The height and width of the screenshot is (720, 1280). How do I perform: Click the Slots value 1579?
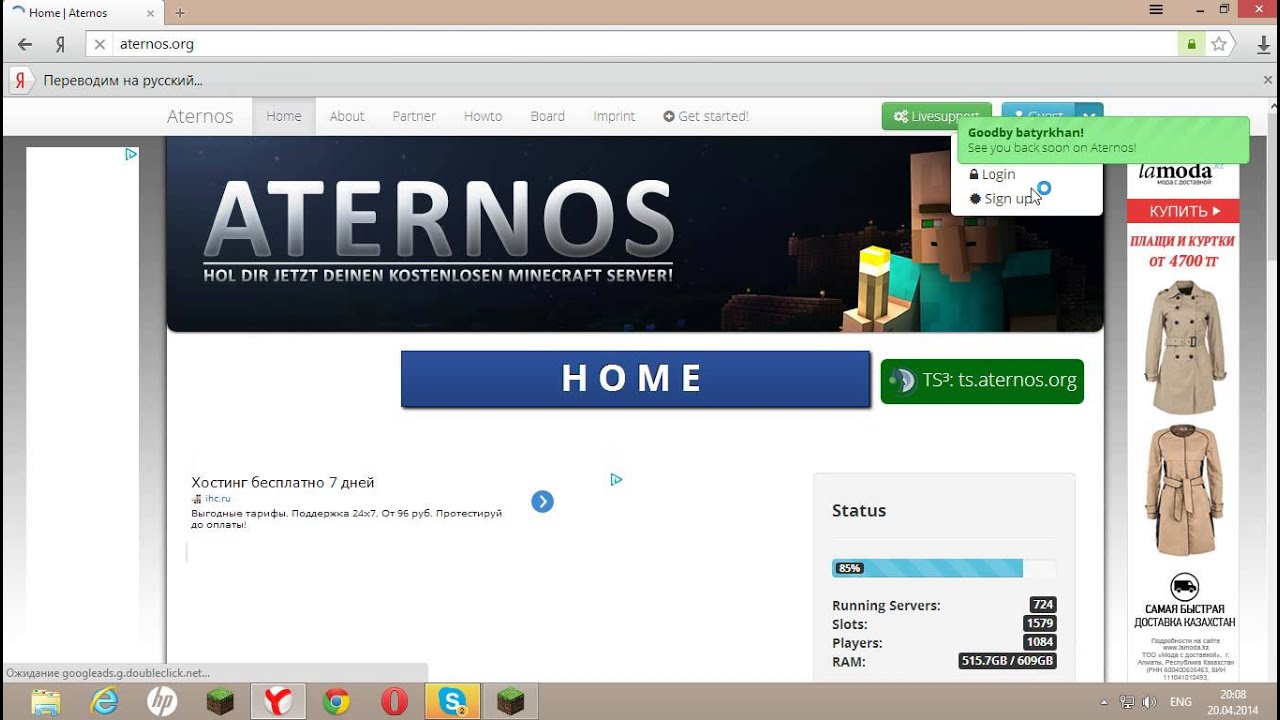pos(1040,624)
